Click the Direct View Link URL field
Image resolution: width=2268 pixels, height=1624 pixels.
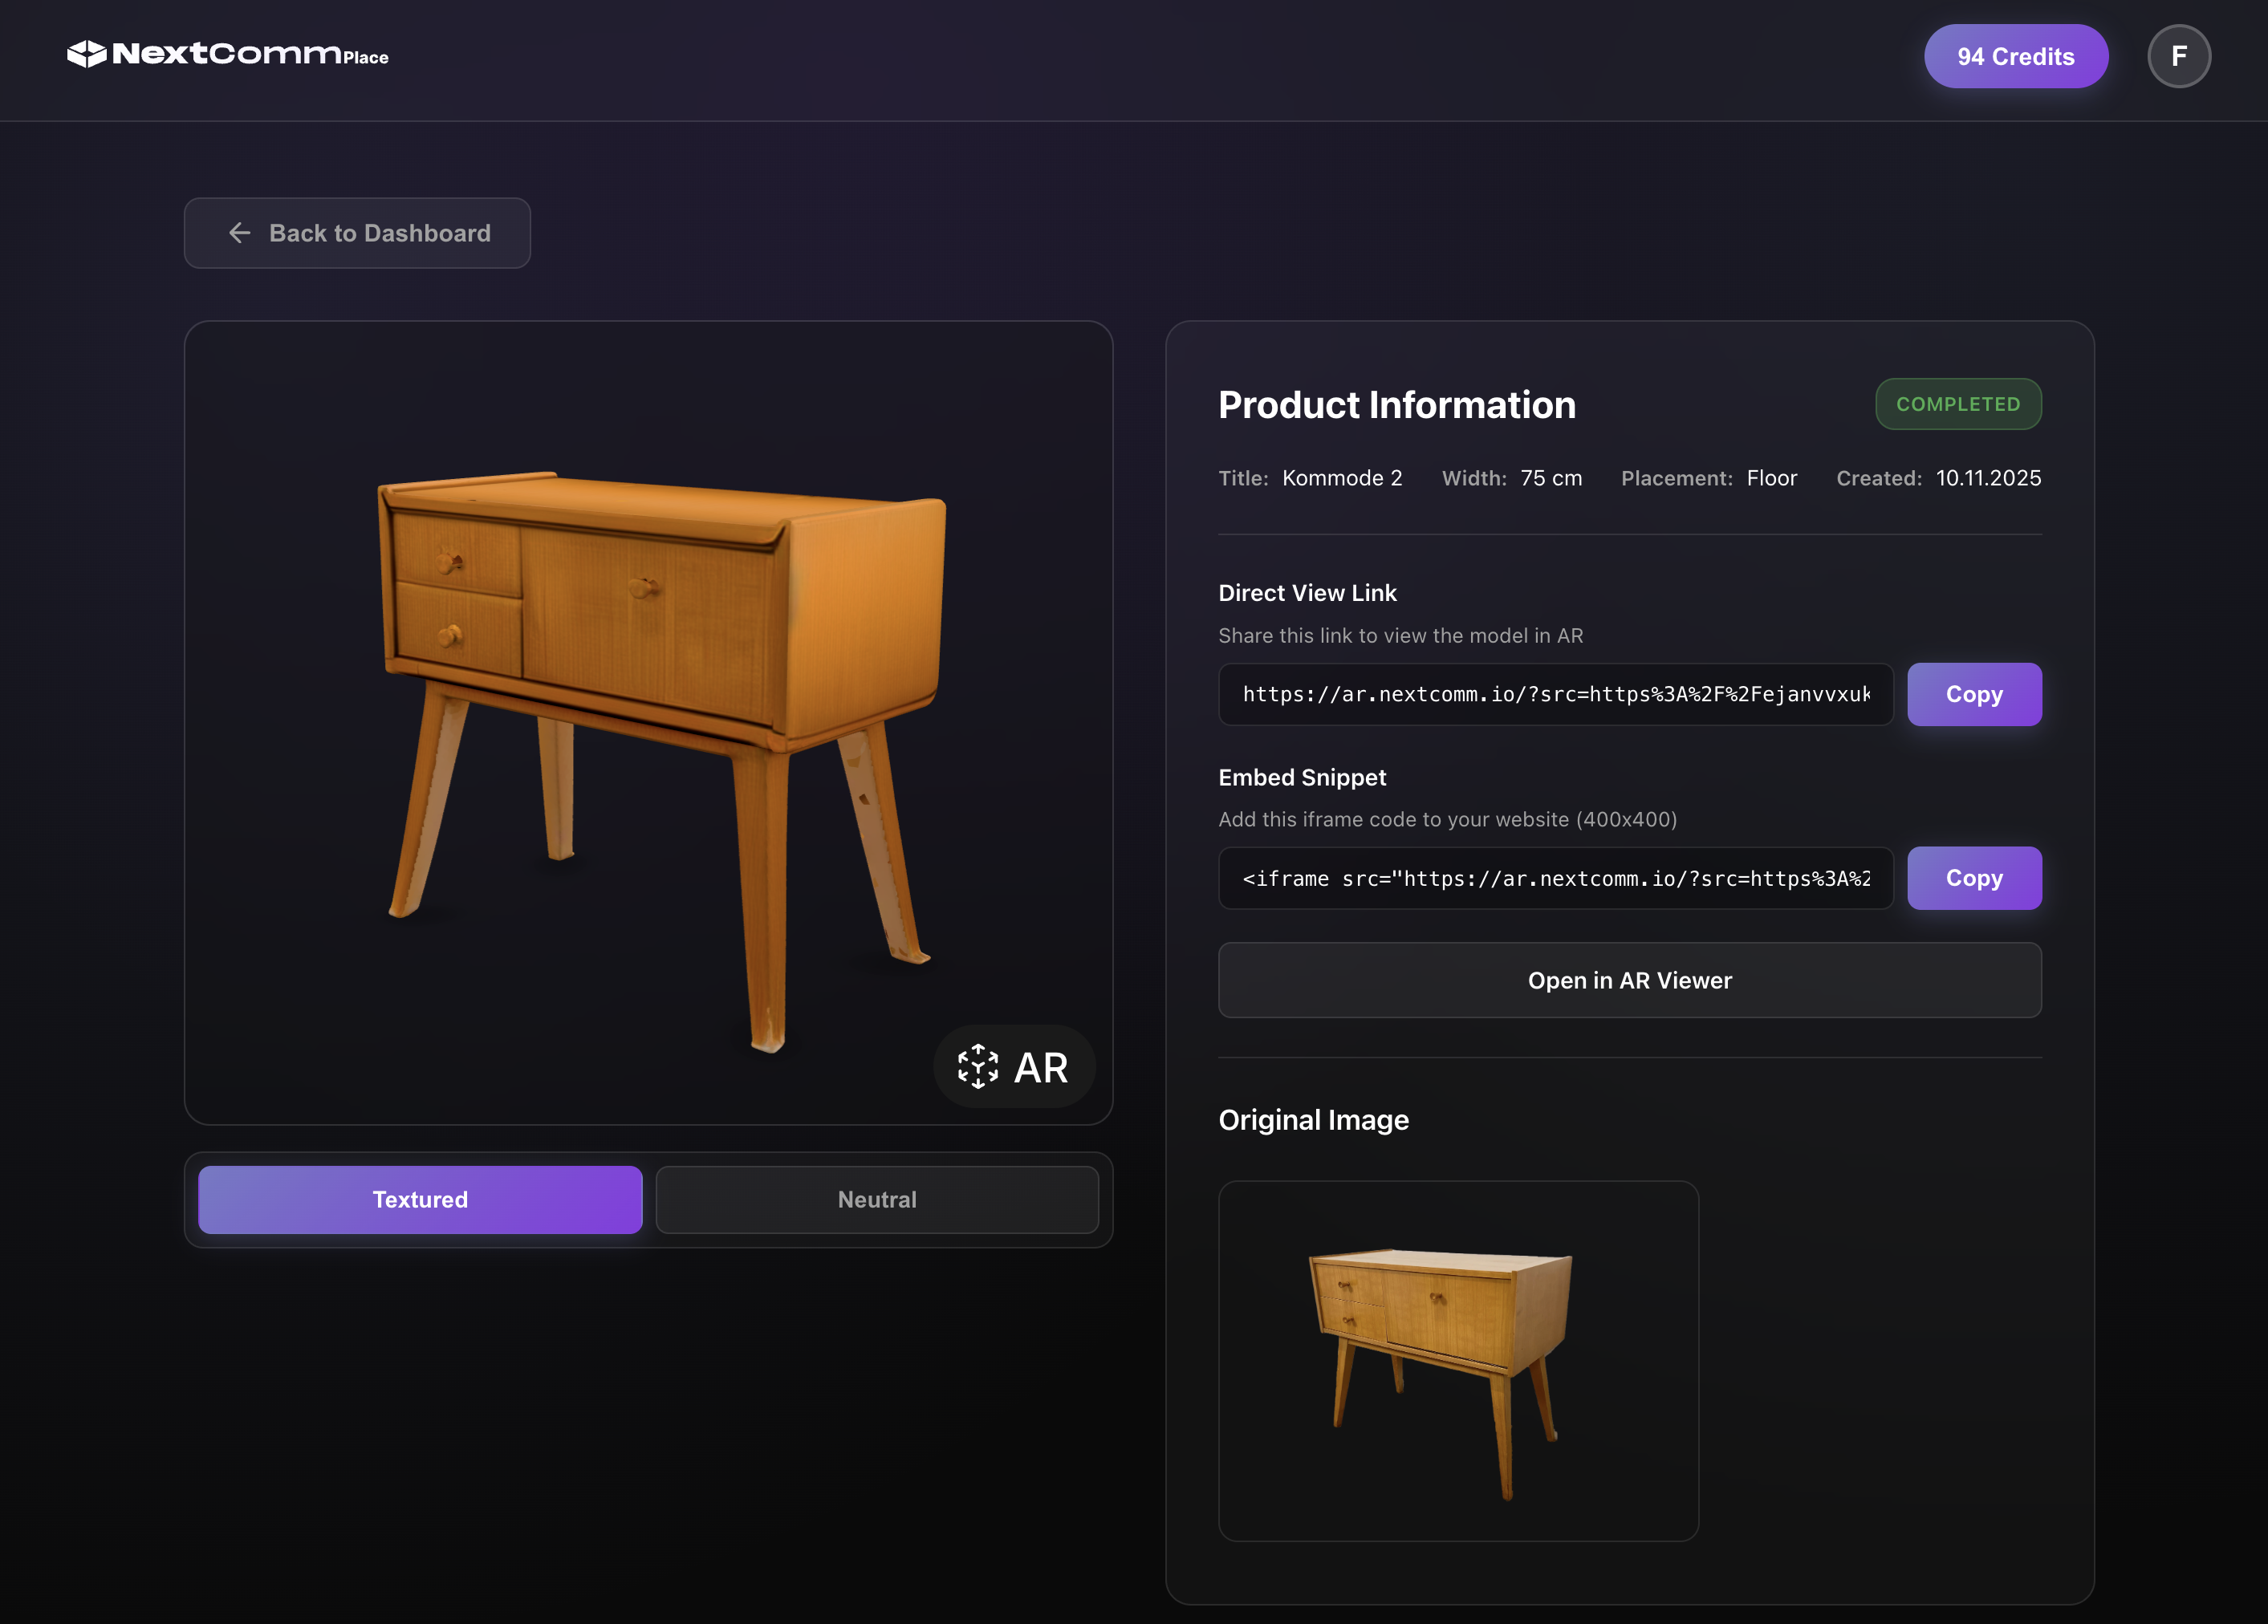click(x=1555, y=694)
